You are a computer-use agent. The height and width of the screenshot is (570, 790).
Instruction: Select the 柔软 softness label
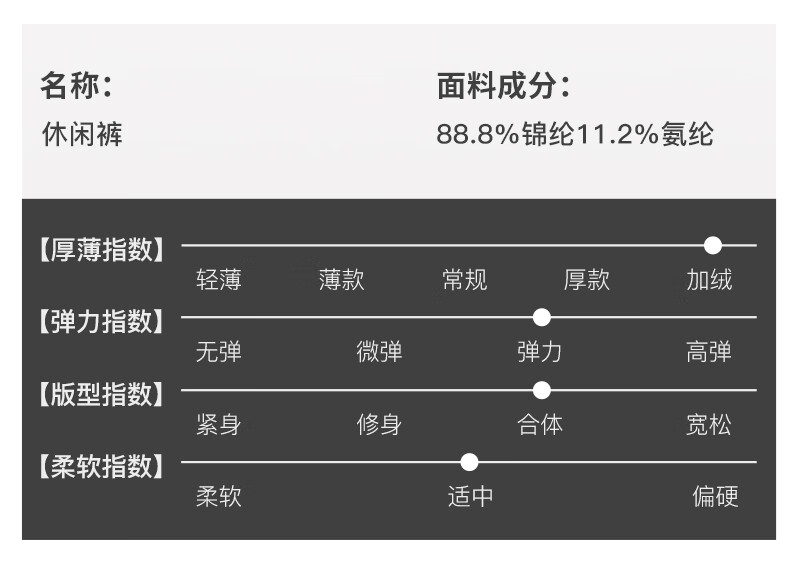(x=219, y=497)
